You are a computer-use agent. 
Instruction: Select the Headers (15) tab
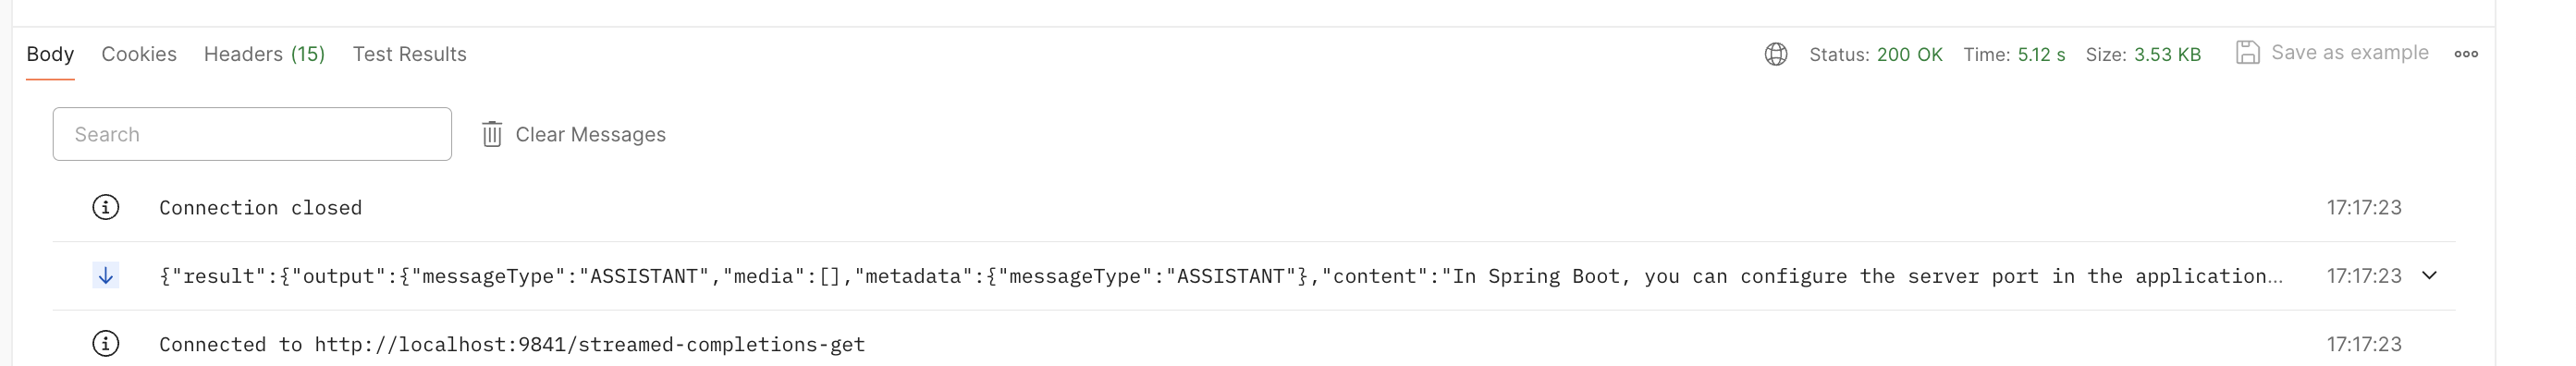pos(264,54)
